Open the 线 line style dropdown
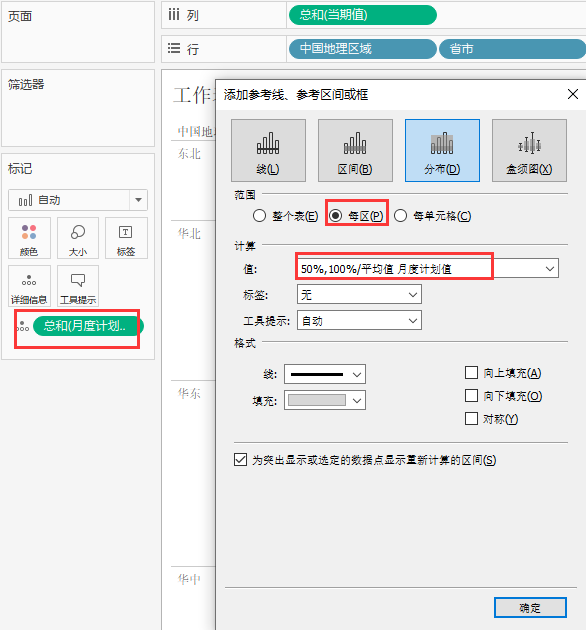 point(325,374)
